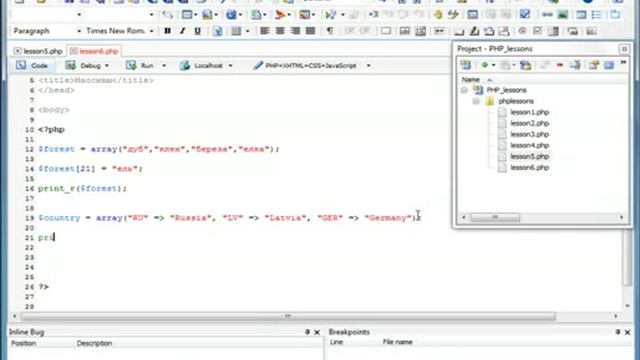Click "print_r($forest);" on line 16
This screenshot has width=640, height=360.
tap(82, 189)
